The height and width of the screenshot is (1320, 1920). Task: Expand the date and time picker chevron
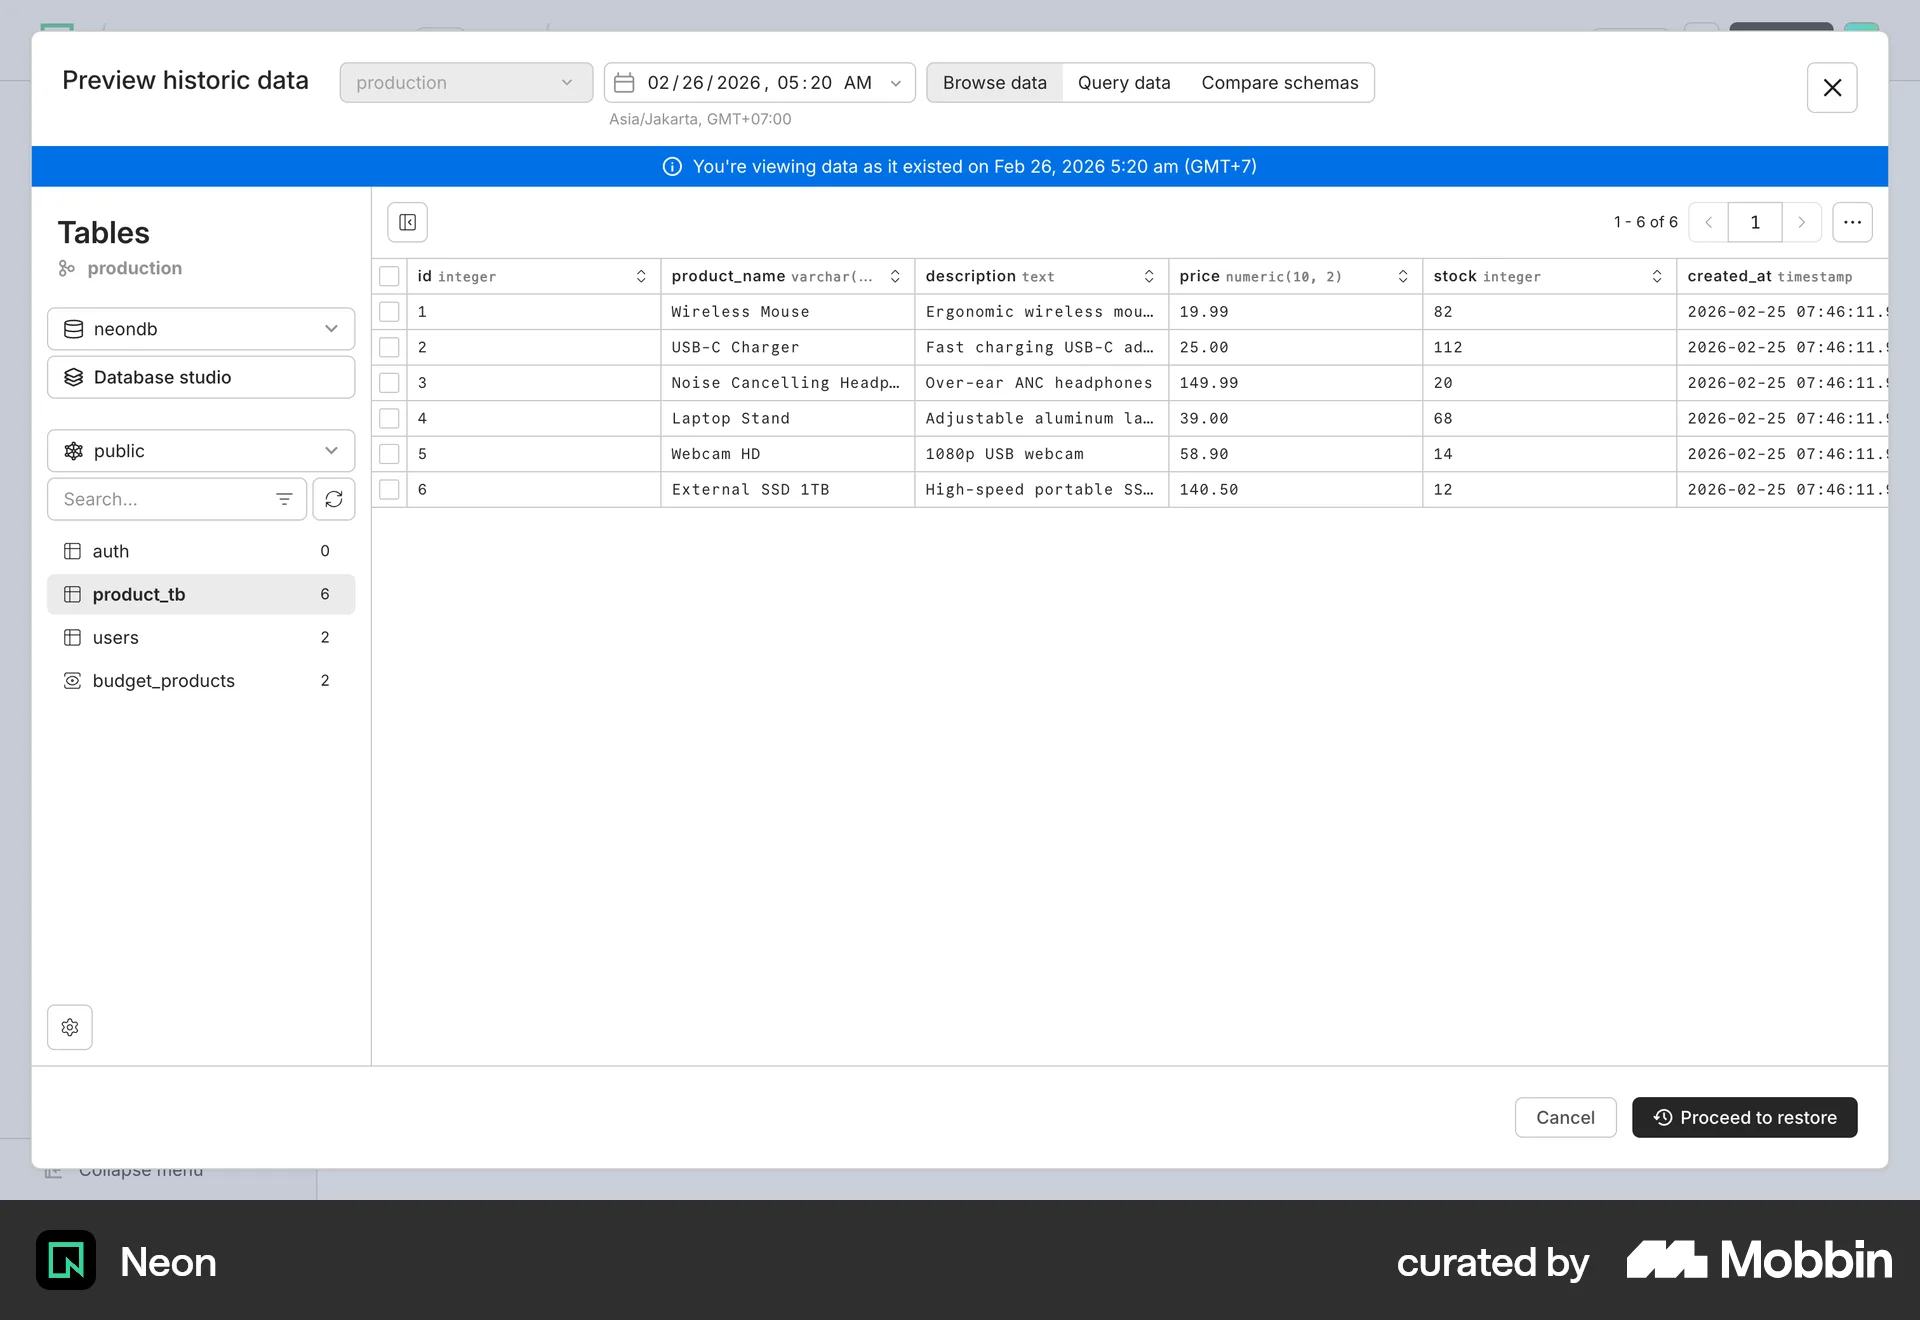click(896, 83)
